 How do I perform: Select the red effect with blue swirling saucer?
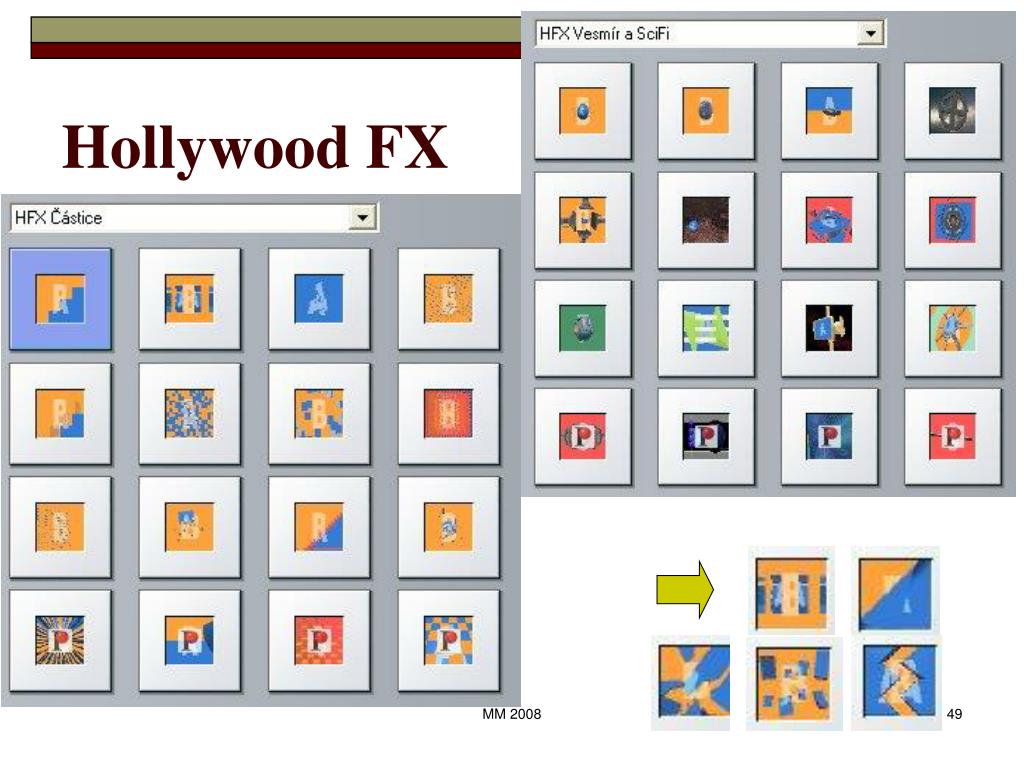[x=829, y=220]
